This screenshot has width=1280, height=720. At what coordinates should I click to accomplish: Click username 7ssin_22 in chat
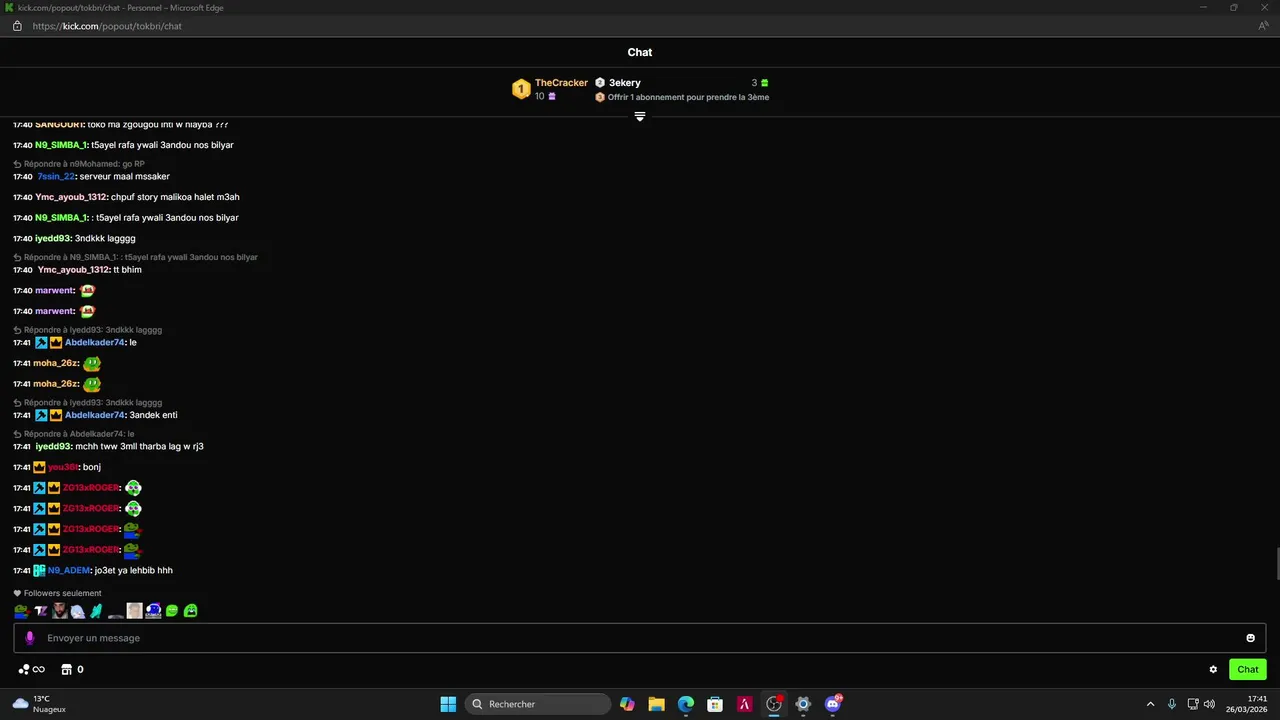tap(56, 177)
